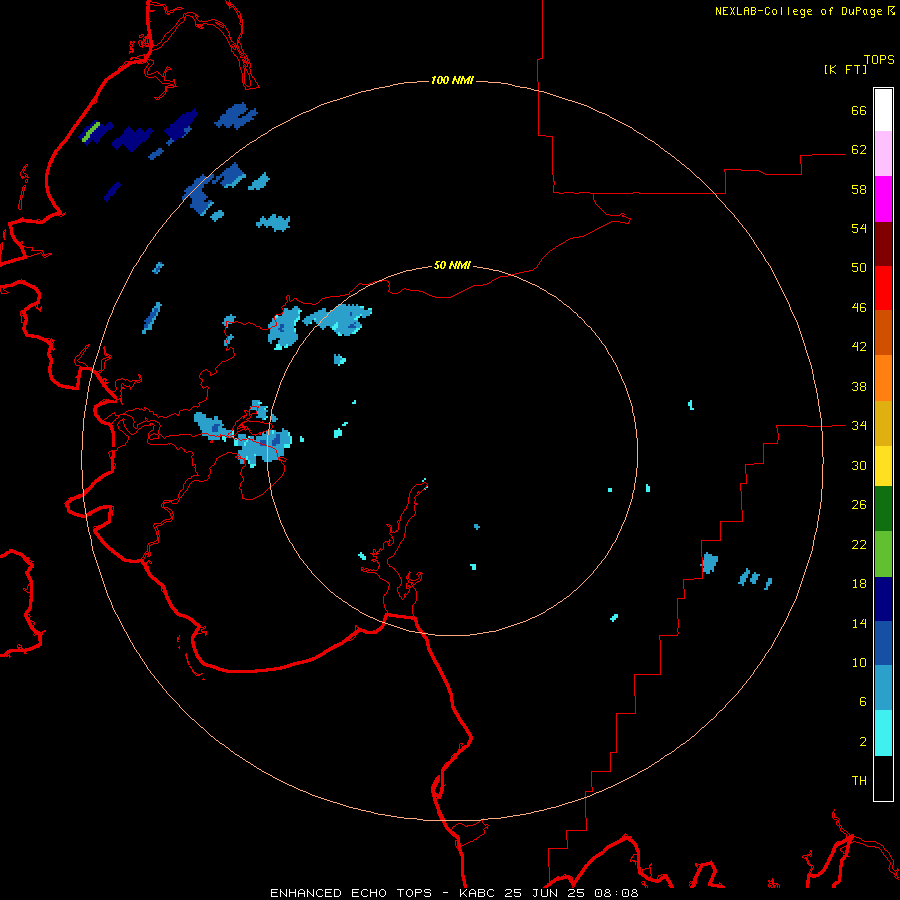This screenshot has height=900, width=900.
Task: Click the navy legend swatch
Action: pyautogui.click(x=883, y=599)
